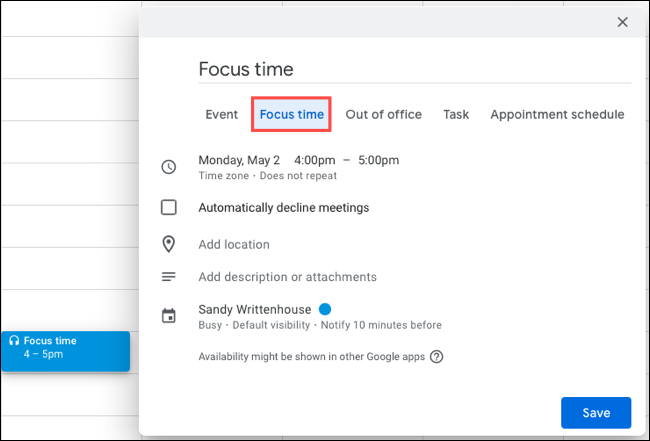Click the calendar icon beside Sandy Writtenhouse
The width and height of the screenshot is (650, 441).
(169, 316)
